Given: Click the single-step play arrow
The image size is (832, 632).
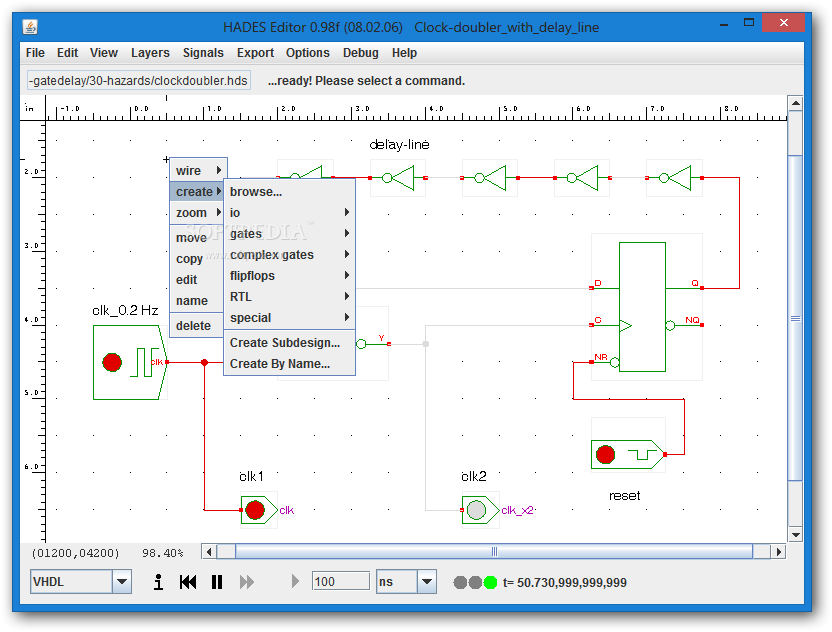Looking at the screenshot, I should tap(295, 582).
